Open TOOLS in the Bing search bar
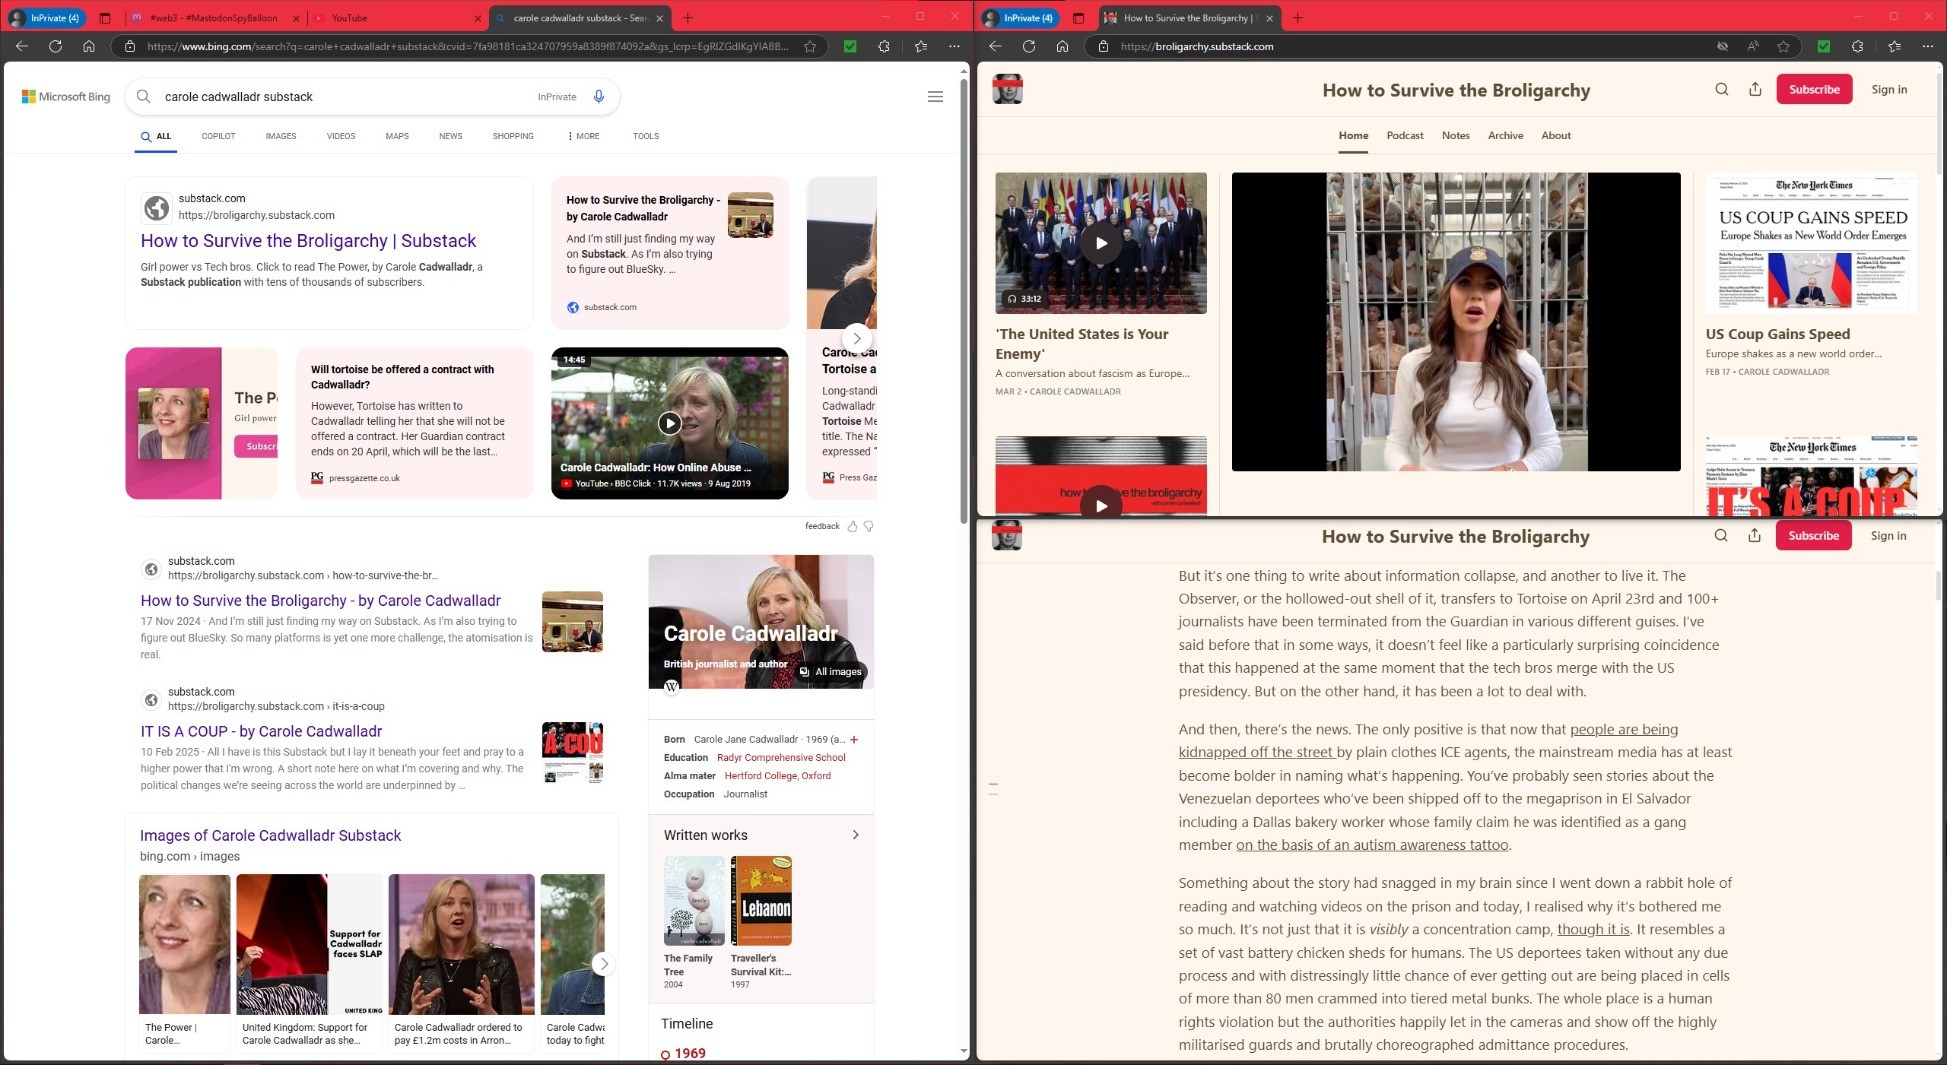Viewport: 1947px width, 1065px height. [x=646, y=136]
